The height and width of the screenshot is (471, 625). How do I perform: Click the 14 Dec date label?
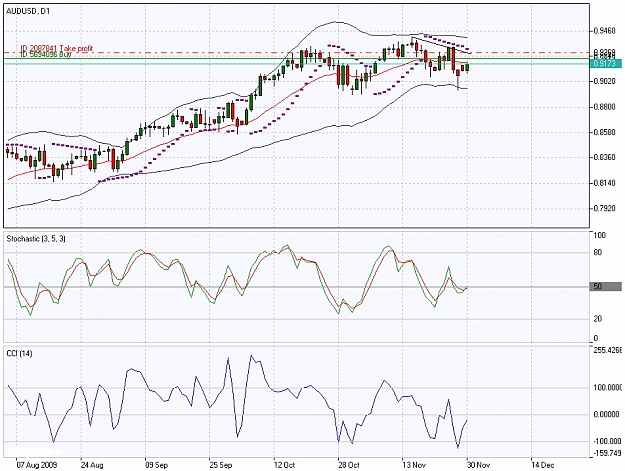pos(542,465)
